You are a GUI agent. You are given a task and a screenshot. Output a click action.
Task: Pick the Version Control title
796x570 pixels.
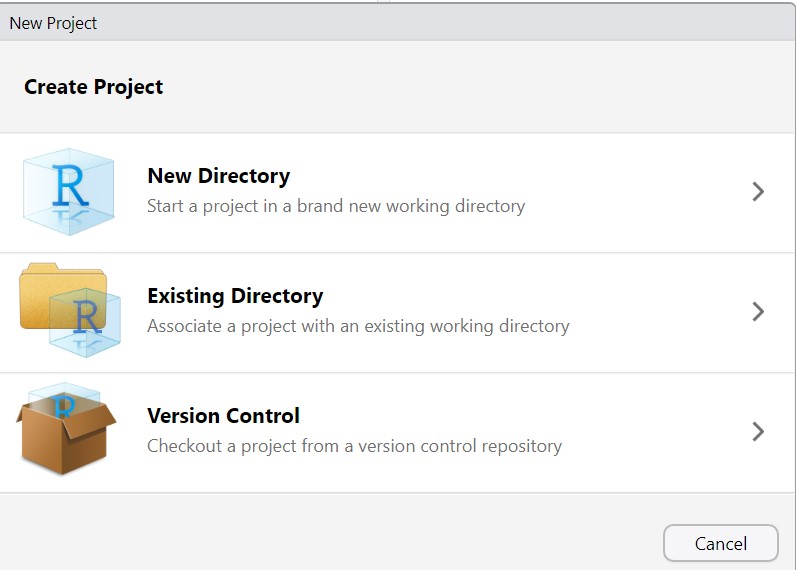pos(223,416)
